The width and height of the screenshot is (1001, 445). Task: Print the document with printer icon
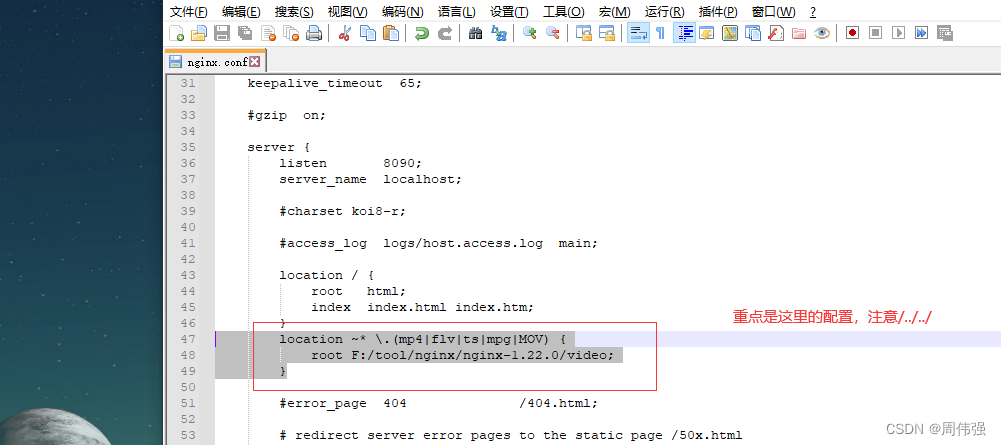(313, 33)
